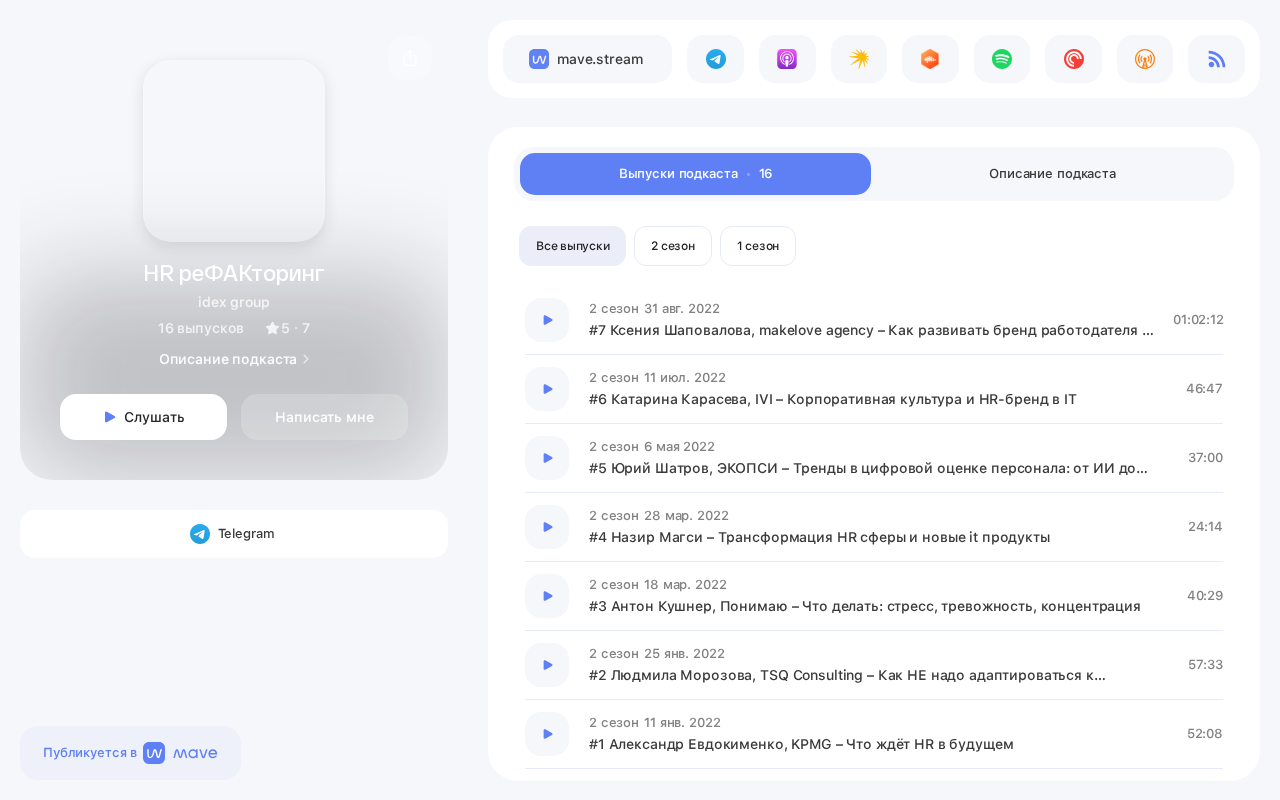Open the RSS feed icon

click(1216, 59)
